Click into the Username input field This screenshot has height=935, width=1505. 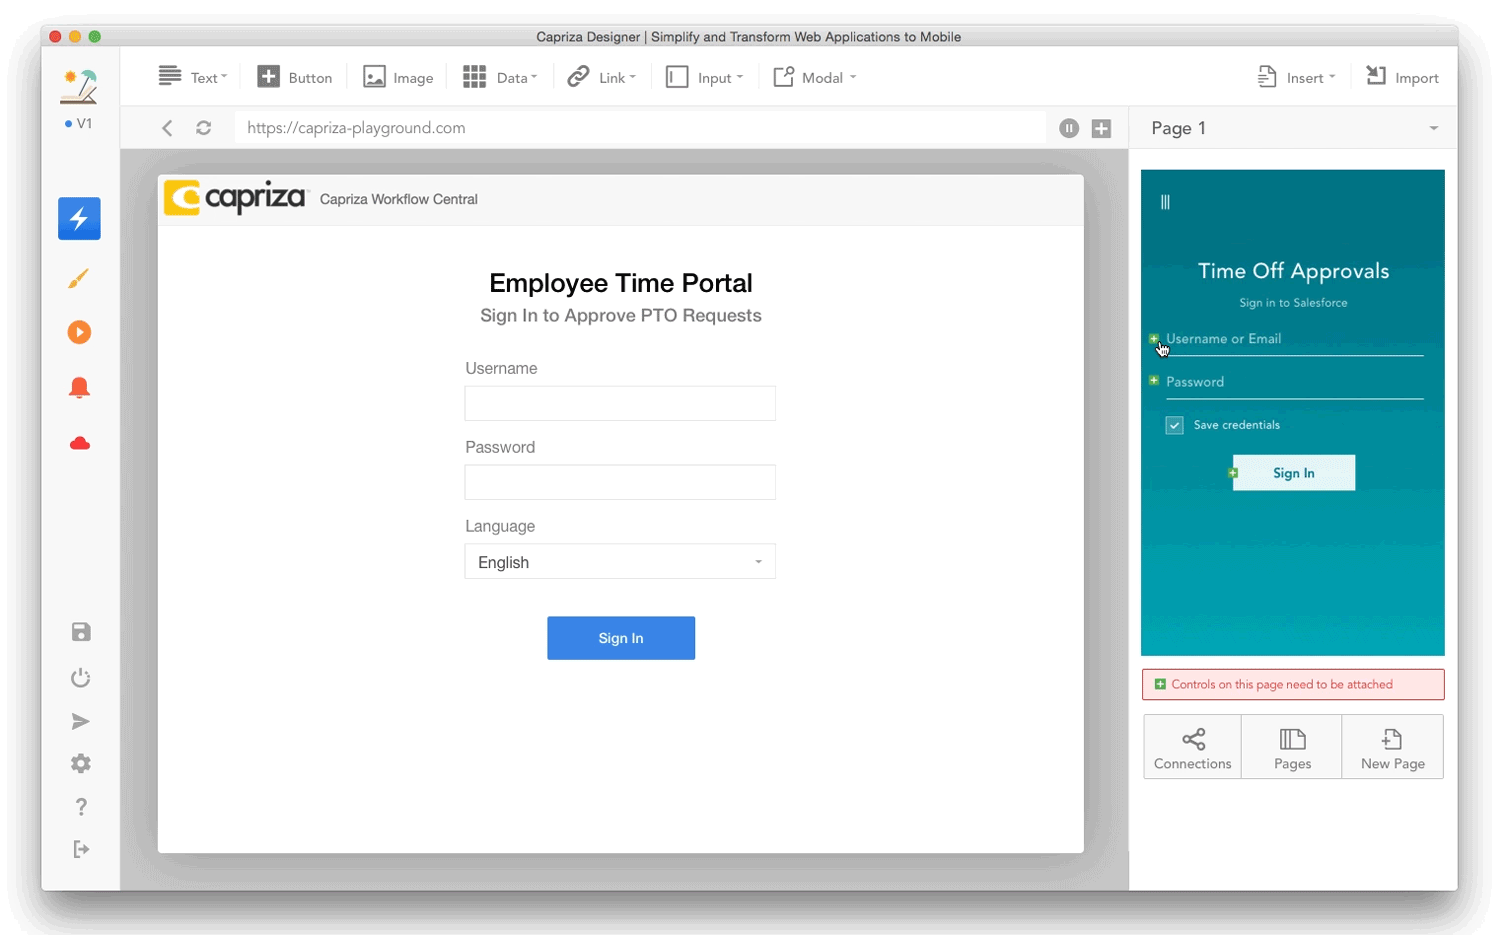pos(620,403)
